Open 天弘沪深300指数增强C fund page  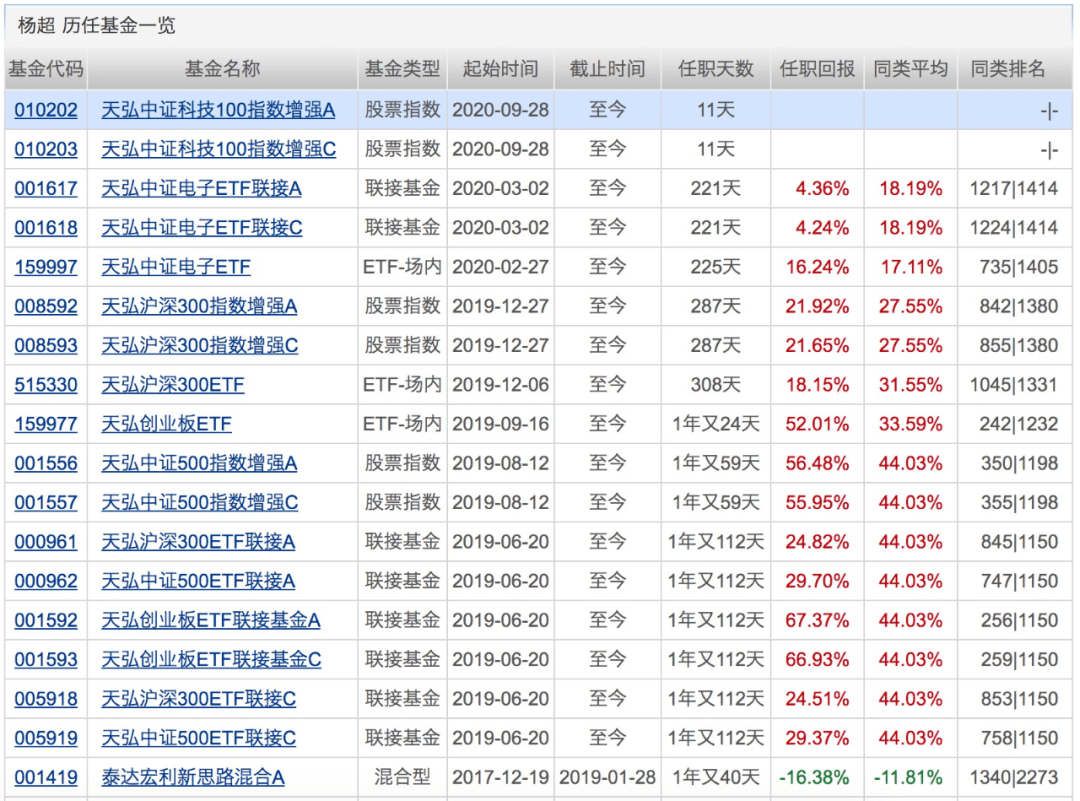(200, 346)
